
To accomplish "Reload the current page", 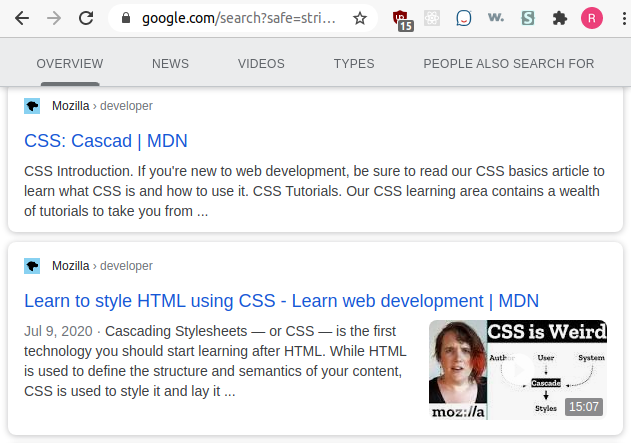I will 86,18.
